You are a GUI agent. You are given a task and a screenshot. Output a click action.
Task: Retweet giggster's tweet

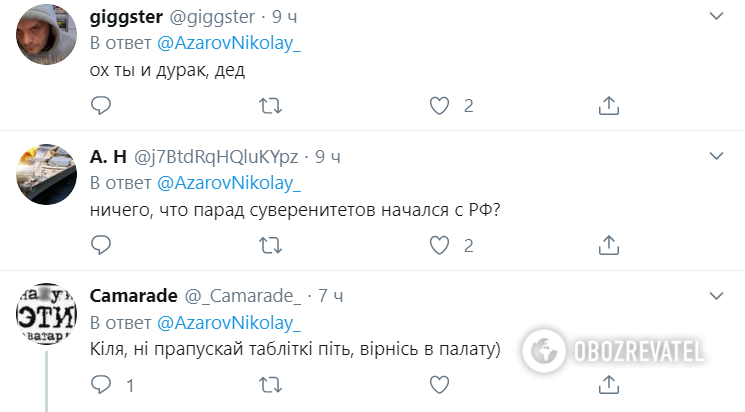pyautogui.click(x=270, y=105)
